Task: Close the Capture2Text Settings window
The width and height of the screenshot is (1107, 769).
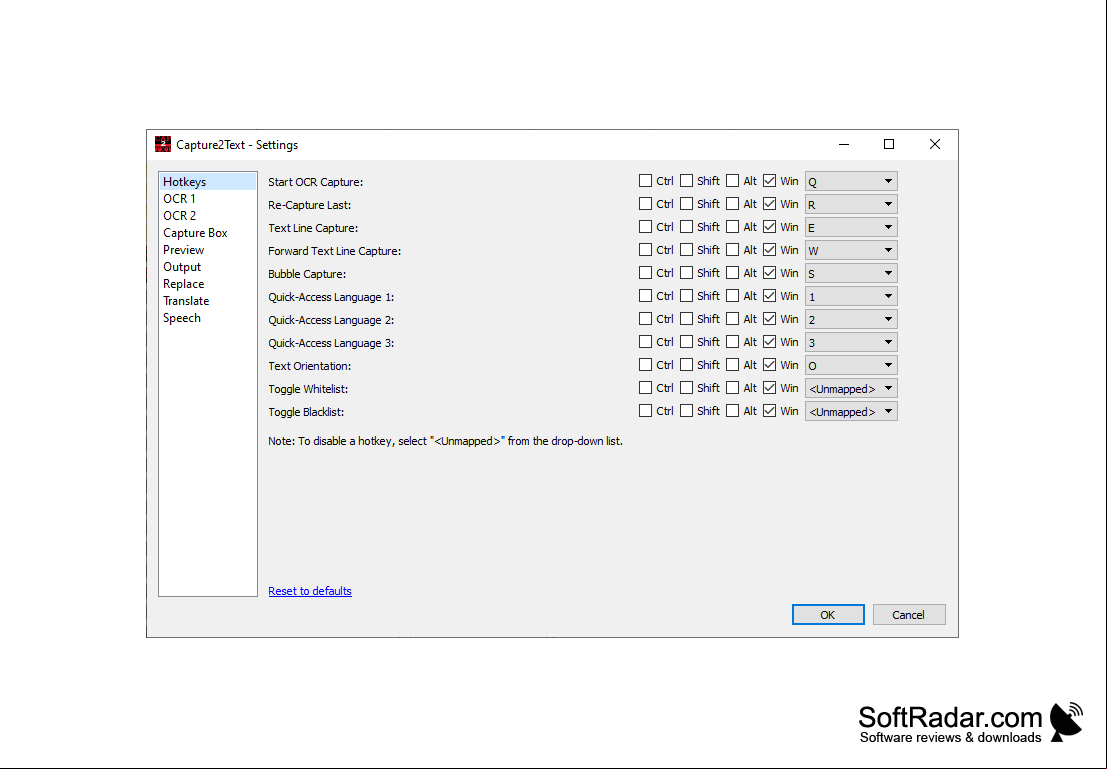Action: [x=935, y=144]
